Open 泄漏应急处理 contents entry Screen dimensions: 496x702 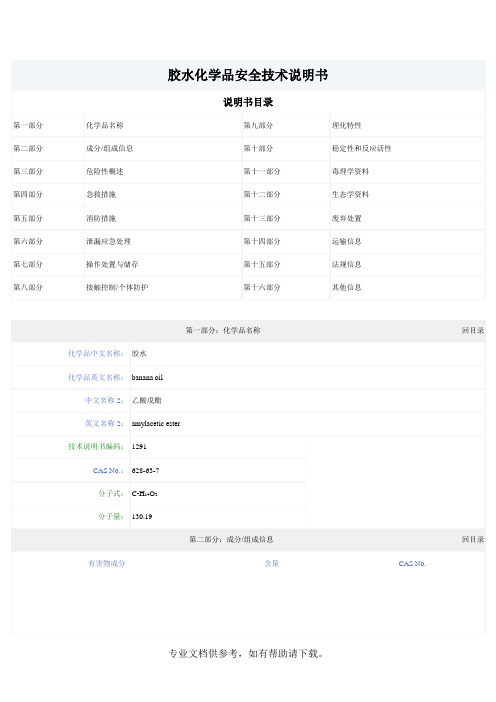coord(108,241)
